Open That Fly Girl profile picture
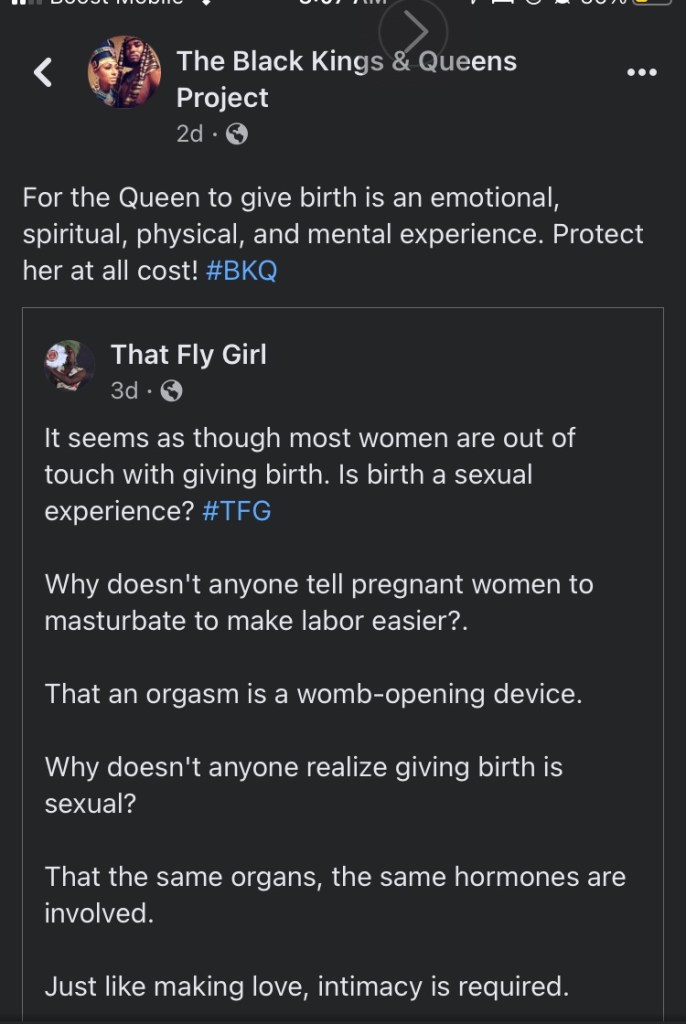 [70, 365]
